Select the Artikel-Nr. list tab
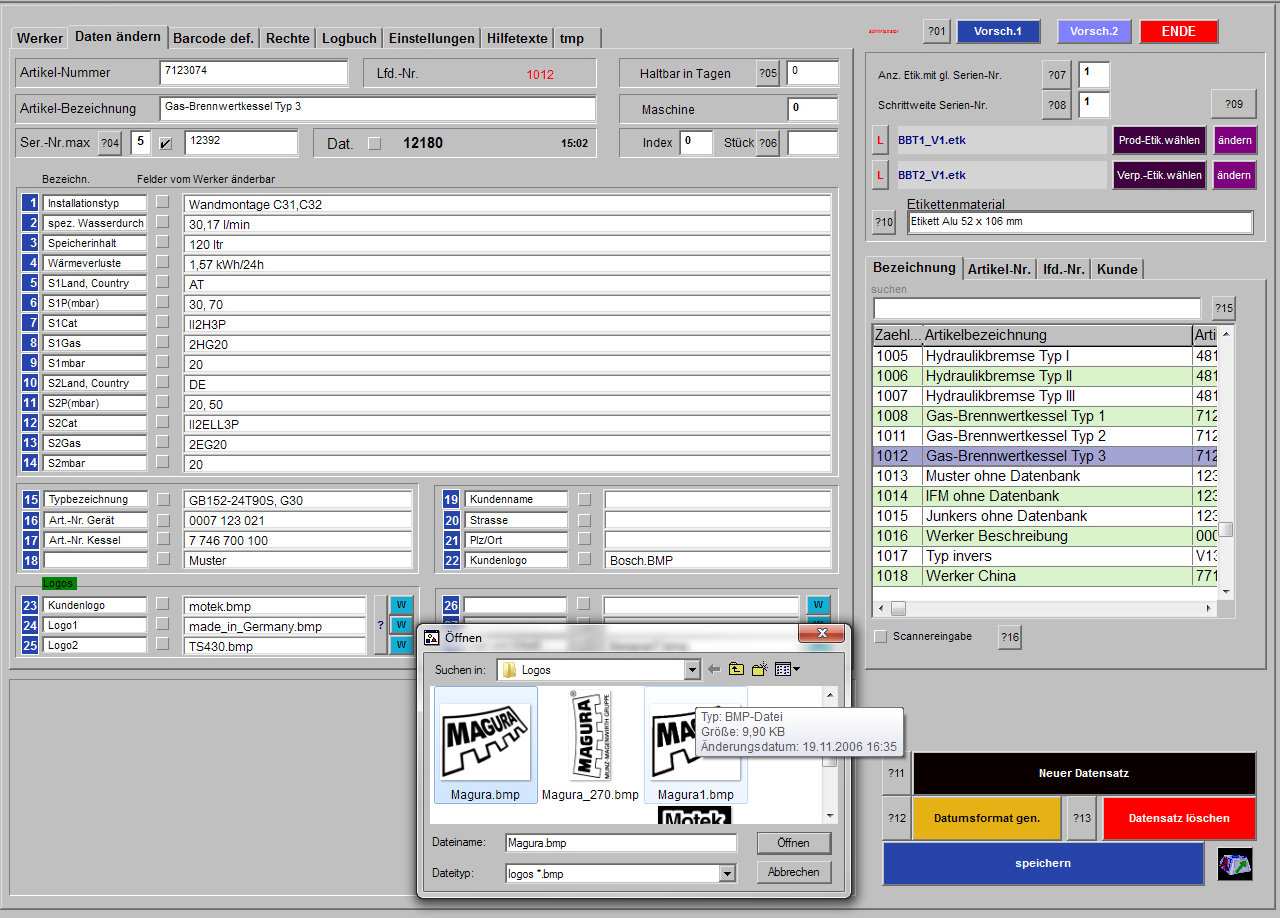The image size is (1280, 918). tap(999, 269)
